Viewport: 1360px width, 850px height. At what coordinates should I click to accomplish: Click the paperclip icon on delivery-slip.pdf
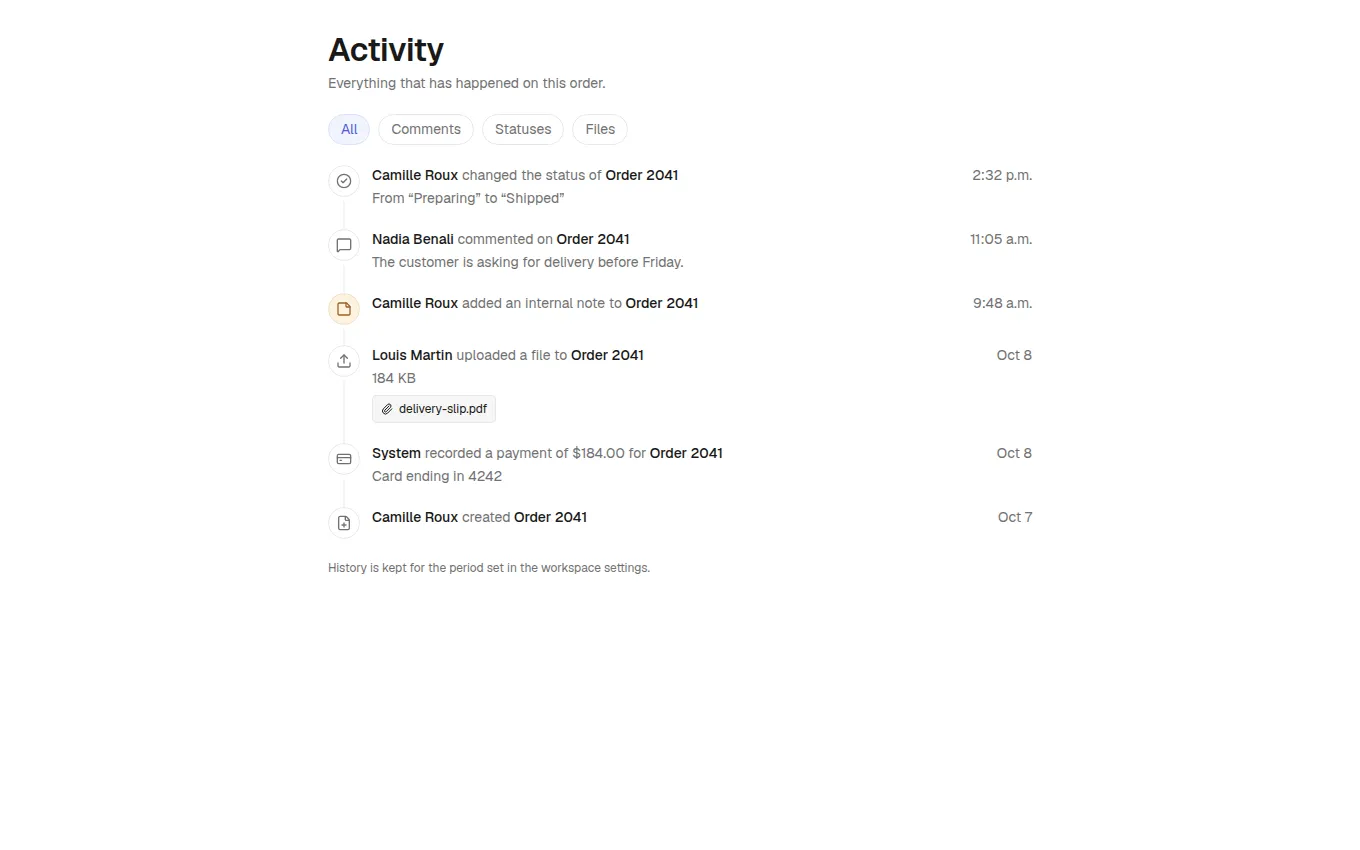coord(387,409)
